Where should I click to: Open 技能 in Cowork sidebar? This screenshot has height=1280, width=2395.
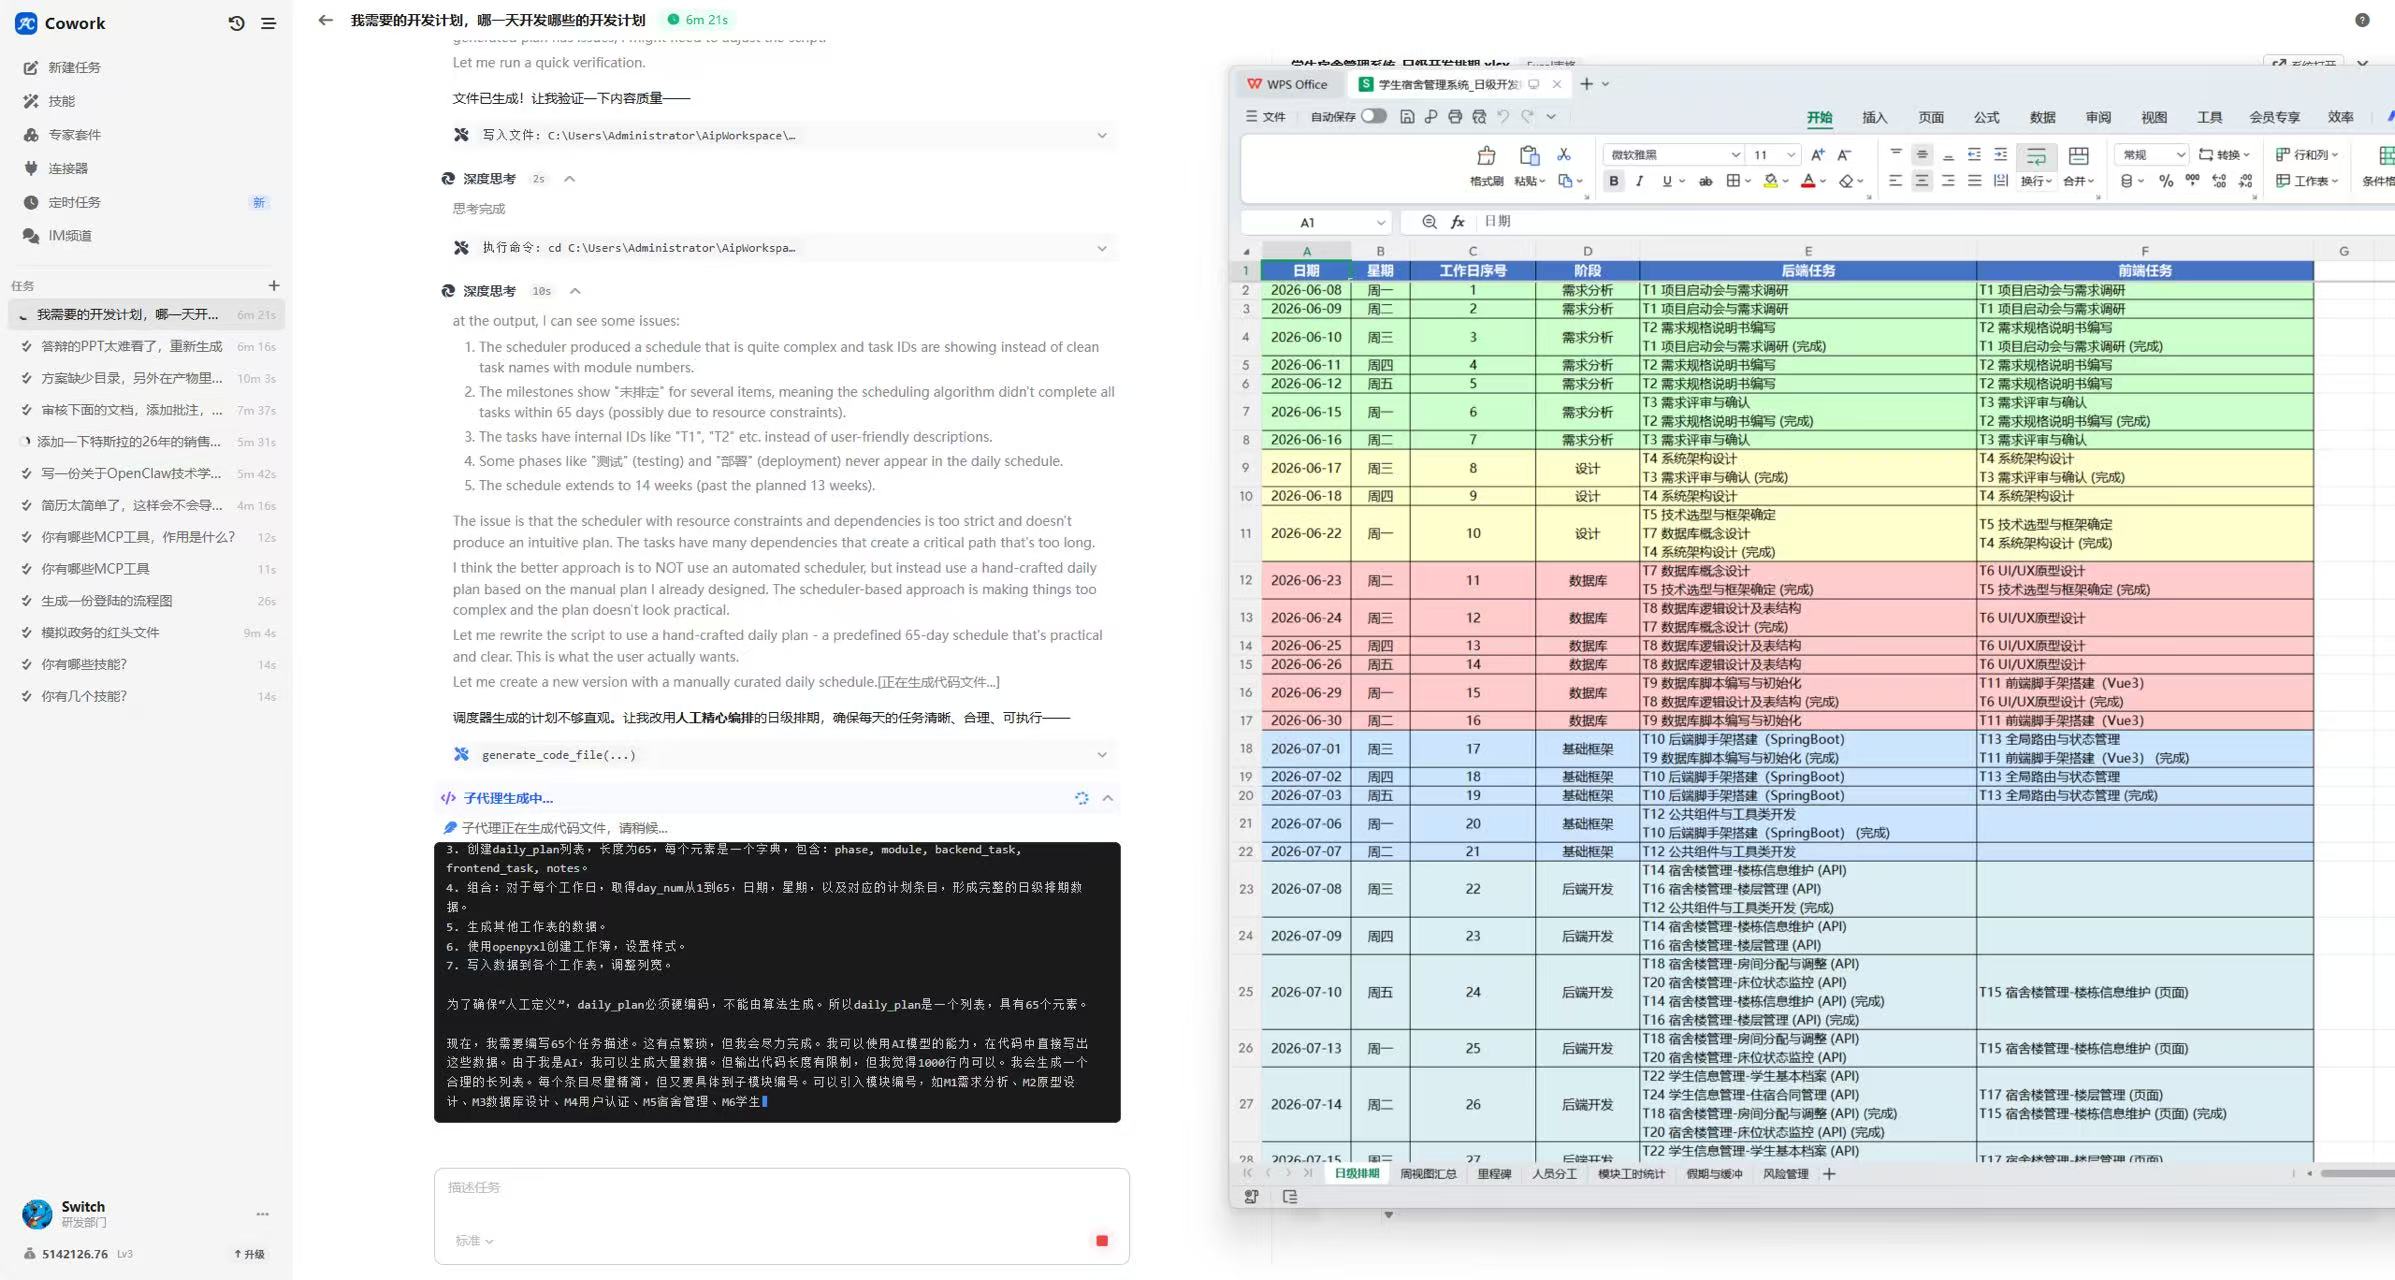point(62,101)
